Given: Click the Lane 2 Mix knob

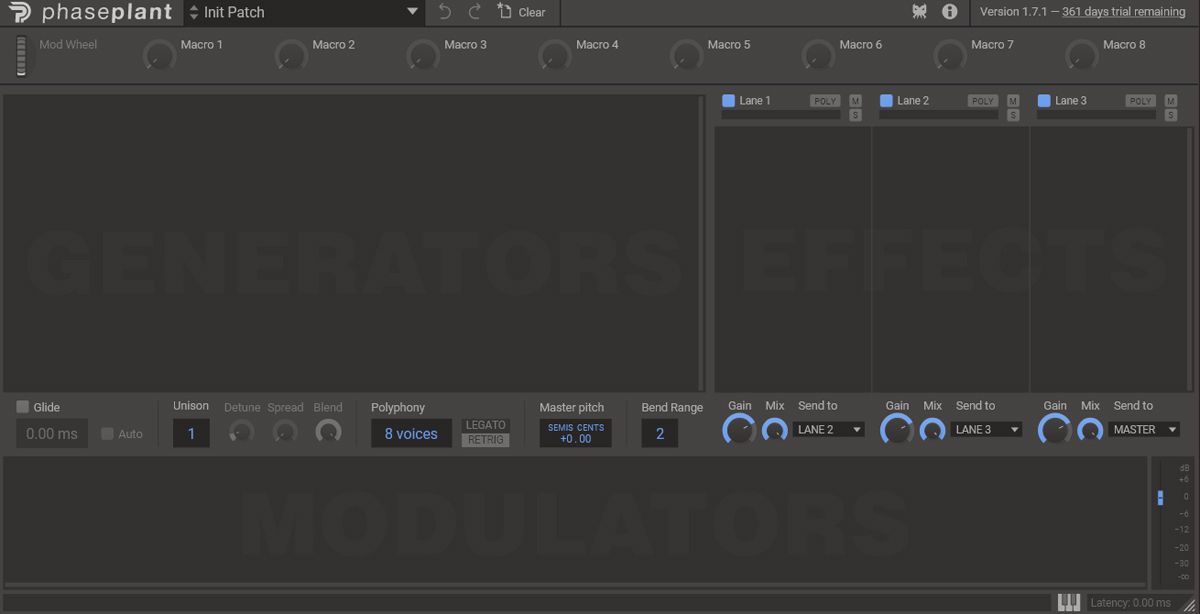Looking at the screenshot, I should tap(933, 431).
